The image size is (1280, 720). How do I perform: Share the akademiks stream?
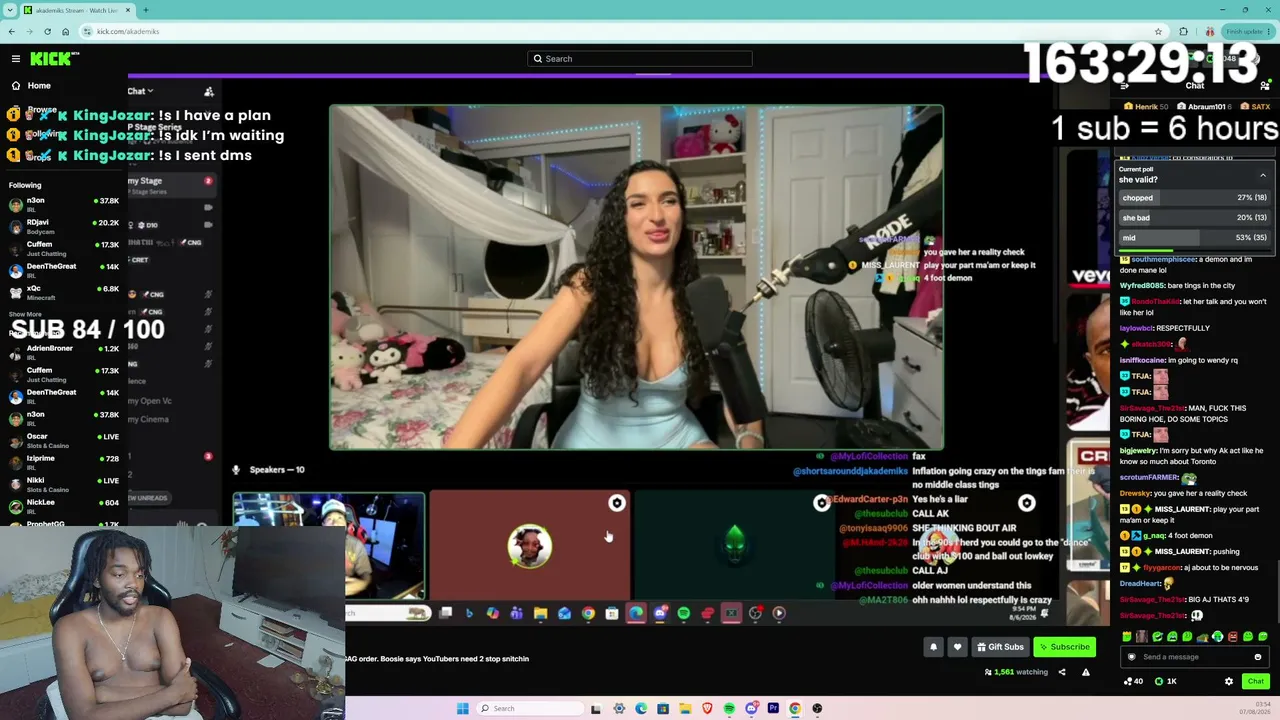tap(1062, 672)
